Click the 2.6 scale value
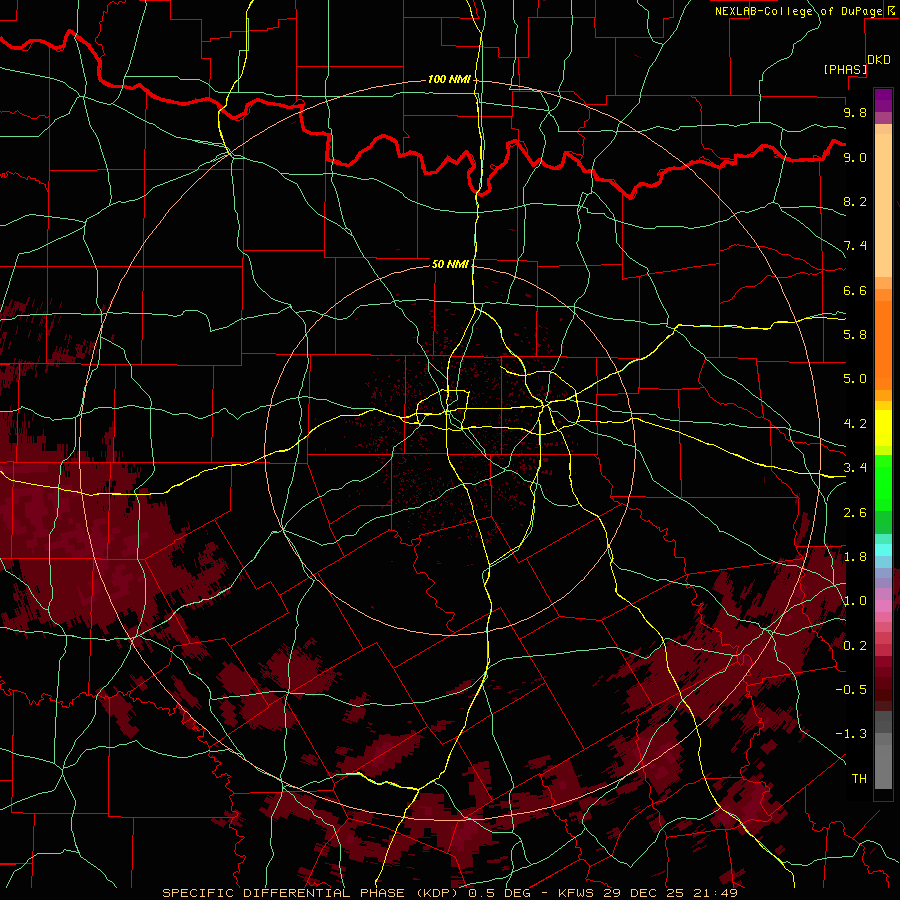This screenshot has width=900, height=900. click(x=855, y=513)
